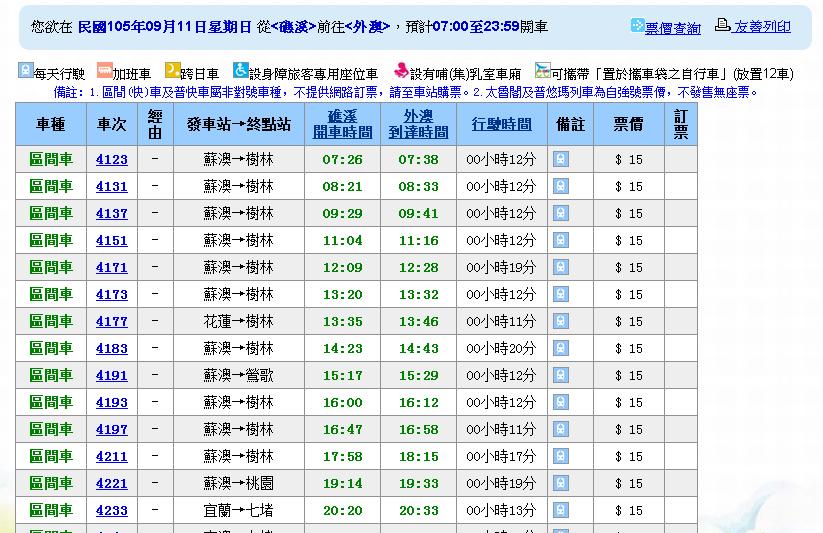Select route 花蓮→樹林 cell
The width and height of the screenshot is (823, 533).
click(x=239, y=321)
